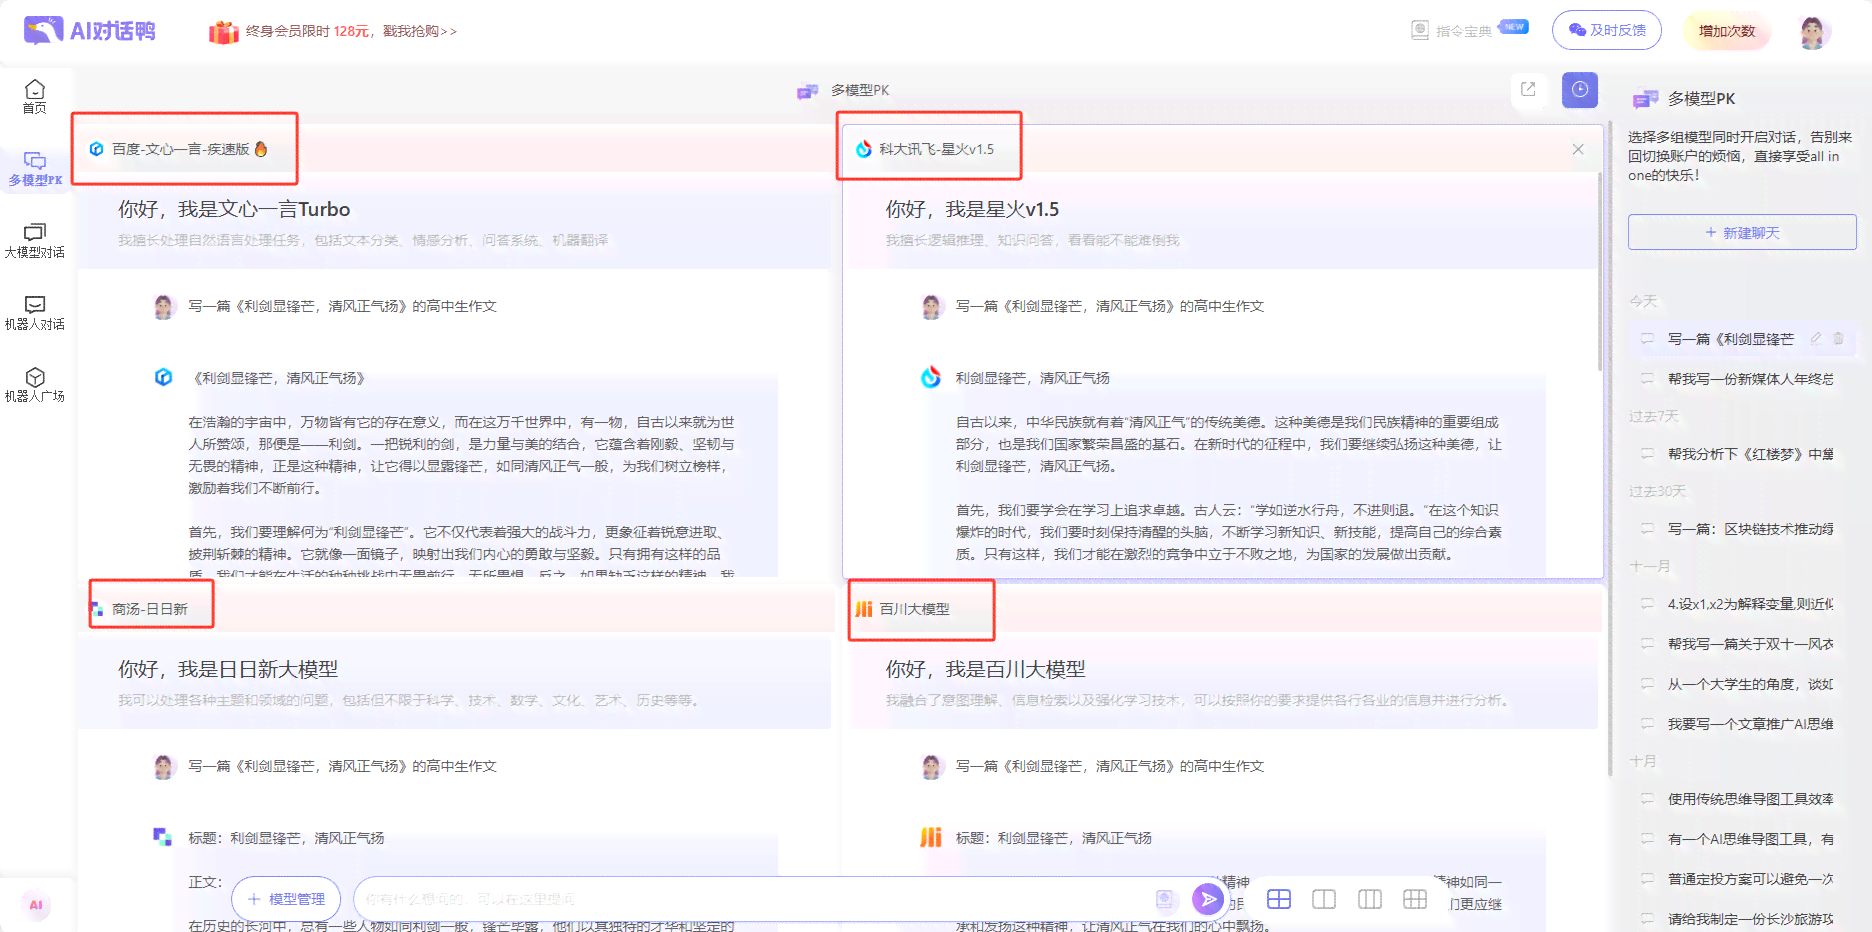Click the 及时反馈 feedback button

pyautogui.click(x=1607, y=31)
